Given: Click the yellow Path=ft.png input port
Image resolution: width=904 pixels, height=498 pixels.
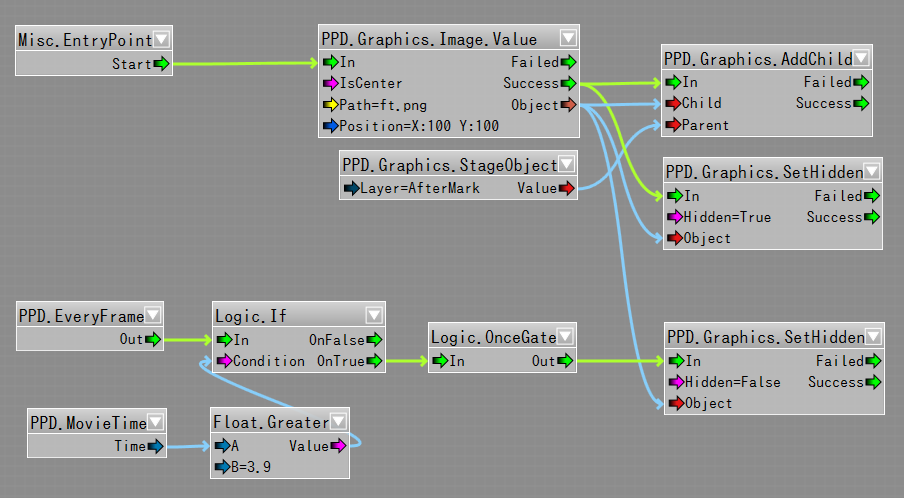Looking at the screenshot, I should (330, 105).
